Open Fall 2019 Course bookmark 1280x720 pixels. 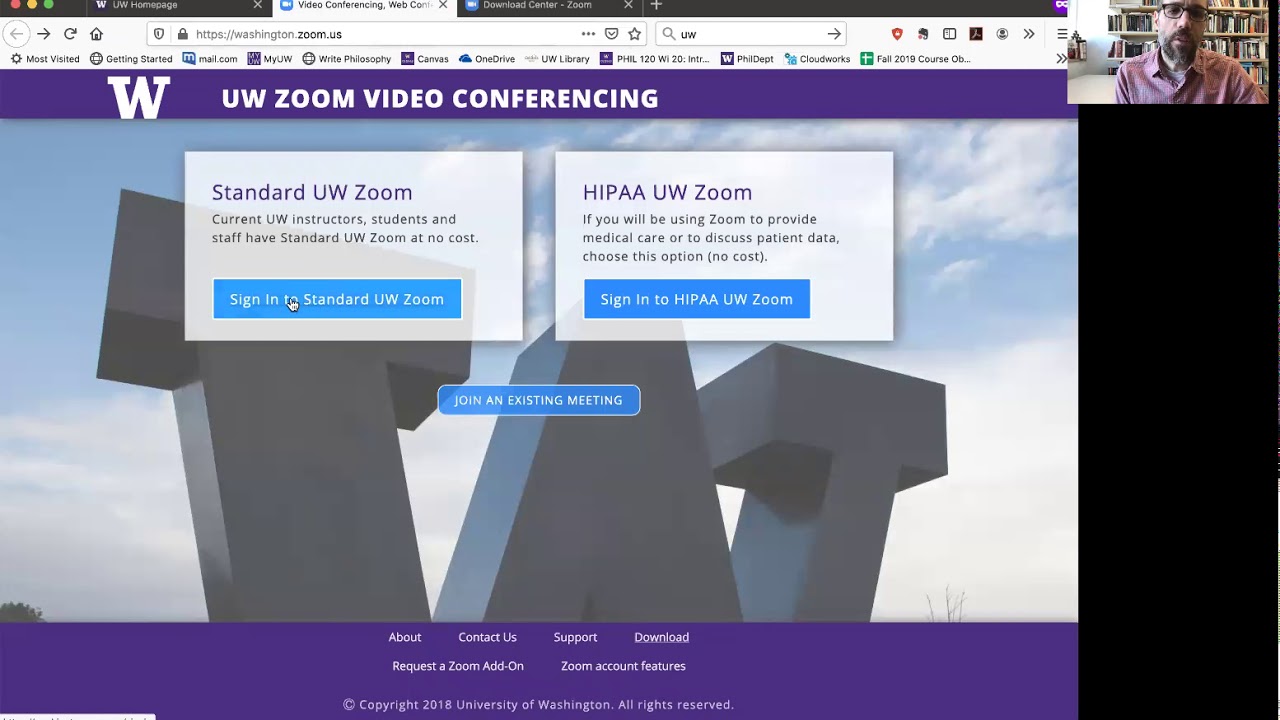pyautogui.click(x=915, y=59)
